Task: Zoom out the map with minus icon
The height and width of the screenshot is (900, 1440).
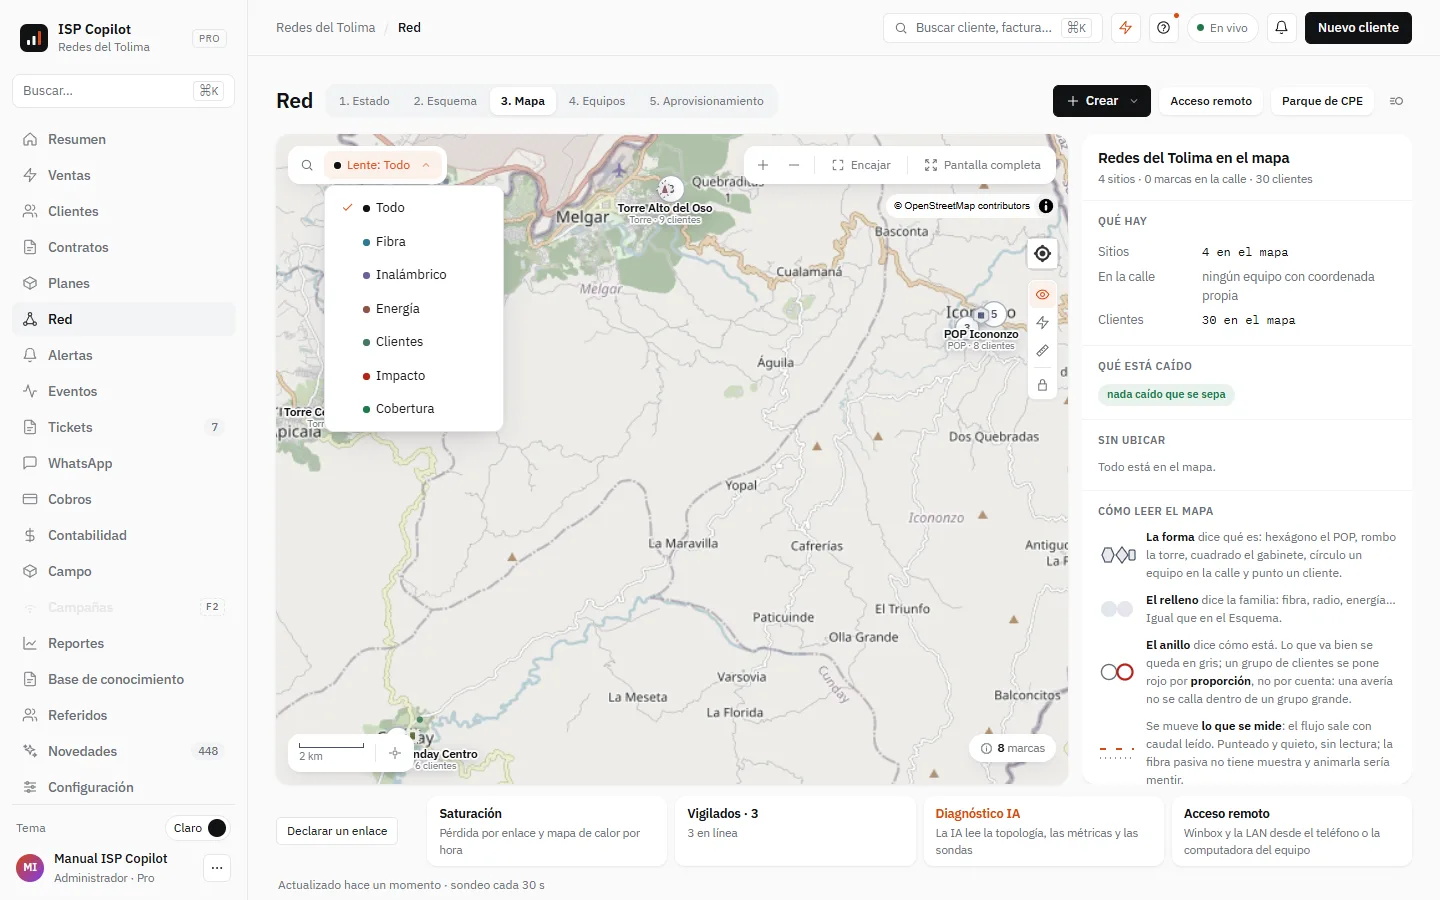Action: pos(794,165)
